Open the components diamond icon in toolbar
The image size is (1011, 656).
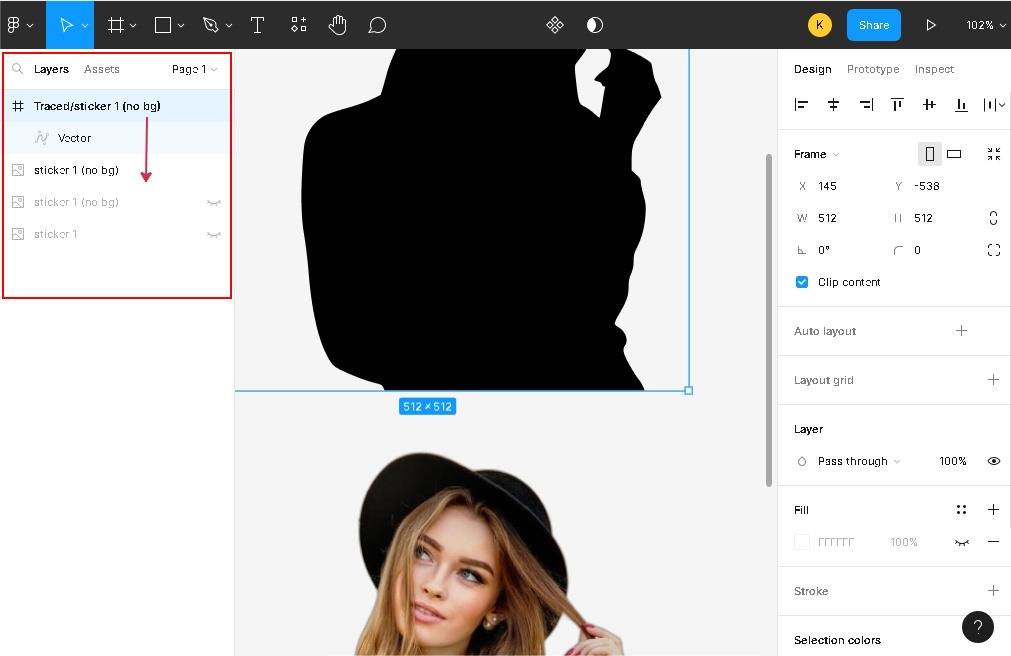click(x=555, y=25)
